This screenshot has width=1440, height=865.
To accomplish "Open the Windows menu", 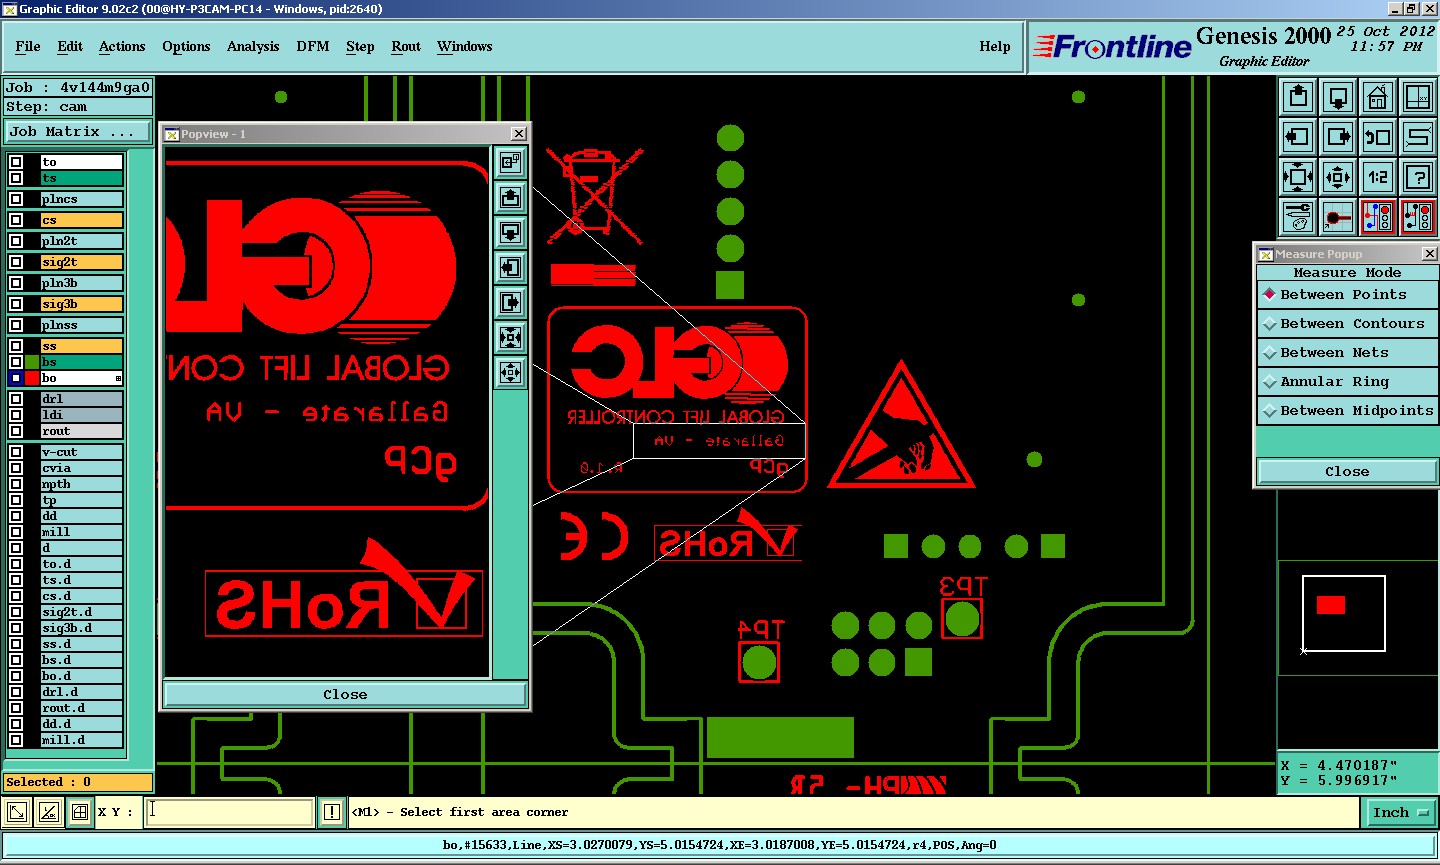I will (x=465, y=46).
